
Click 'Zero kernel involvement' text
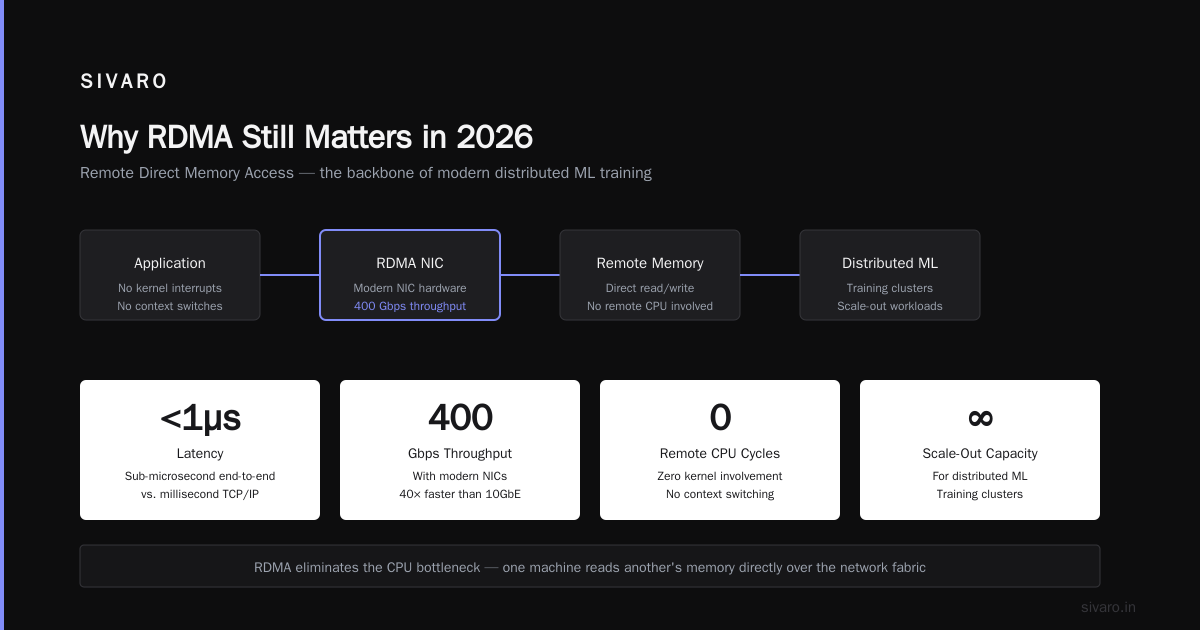pos(720,476)
